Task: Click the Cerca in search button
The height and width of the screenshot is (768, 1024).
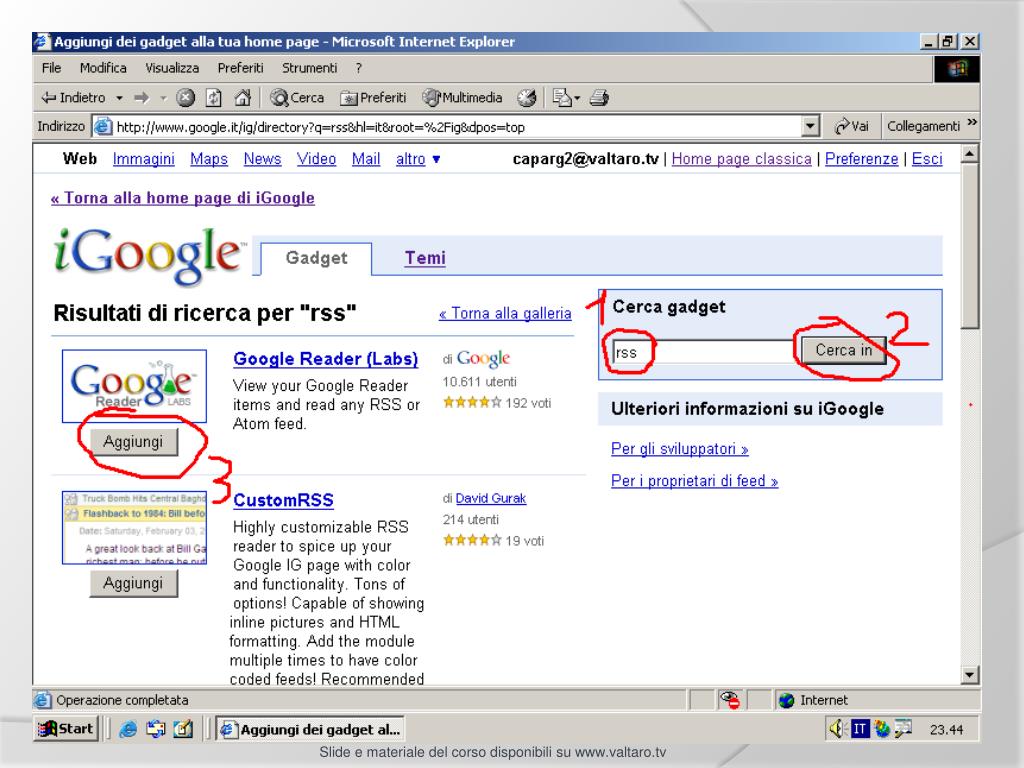Action: point(843,350)
